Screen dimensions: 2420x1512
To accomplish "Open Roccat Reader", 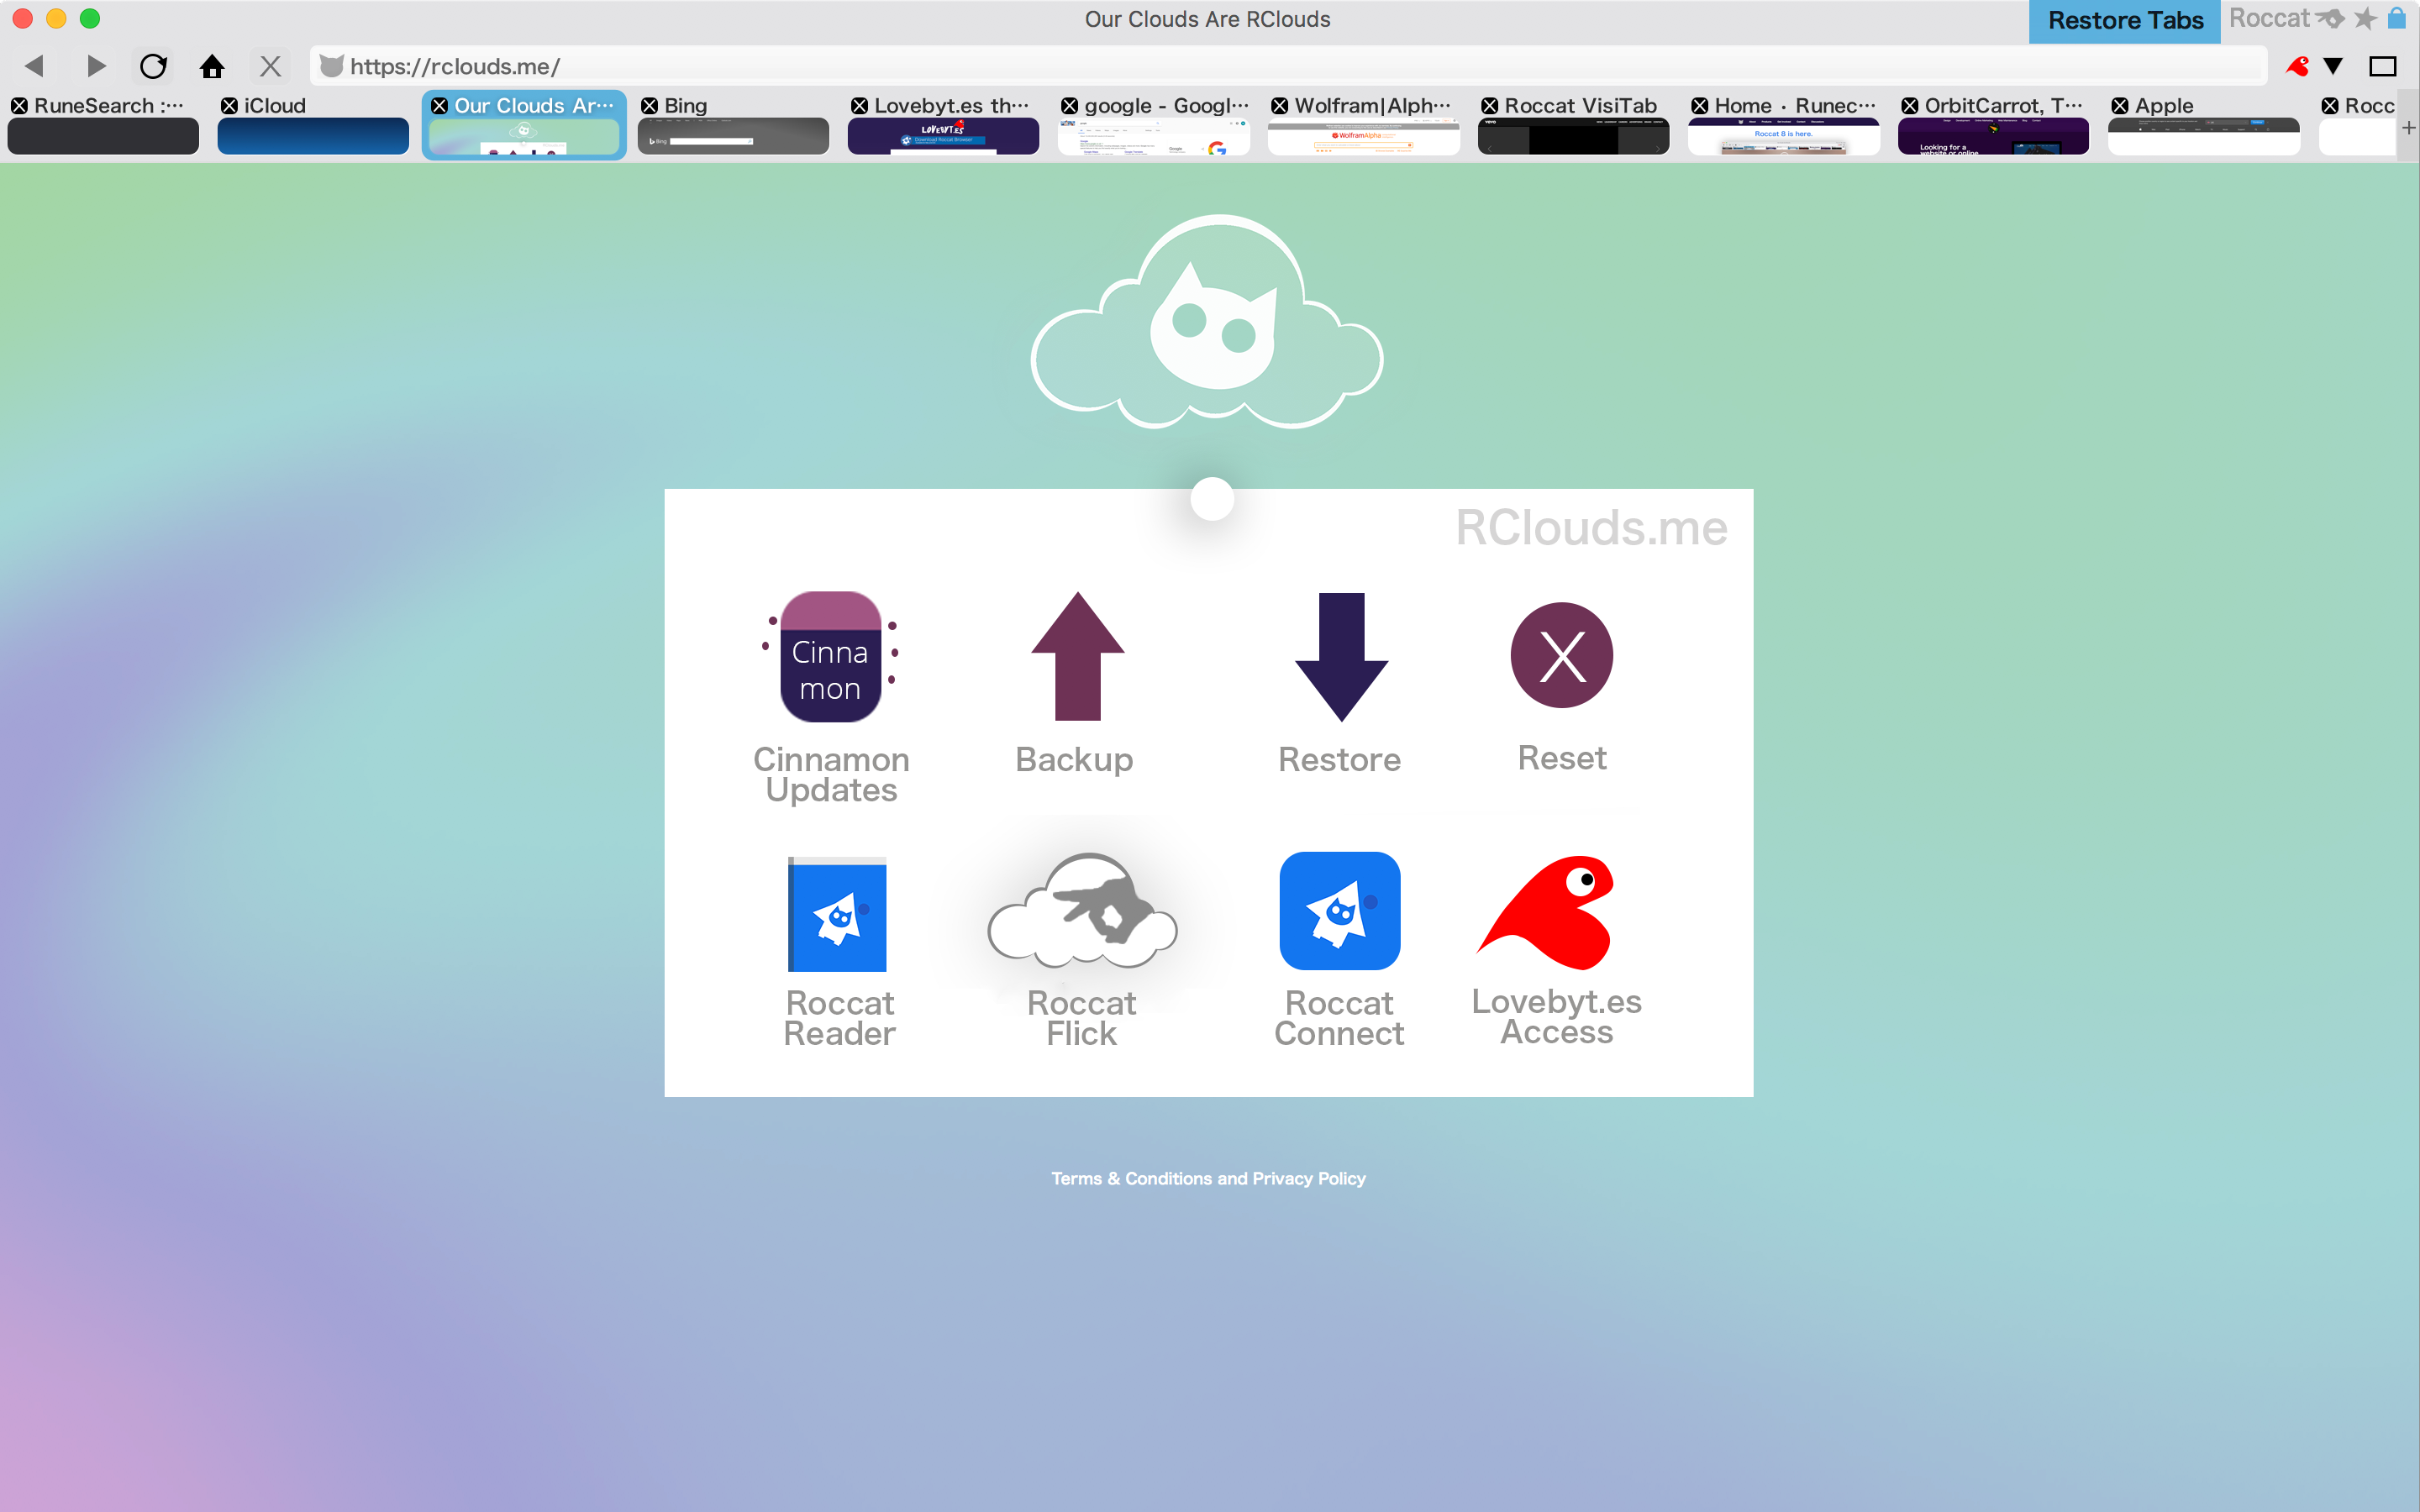I will click(838, 913).
